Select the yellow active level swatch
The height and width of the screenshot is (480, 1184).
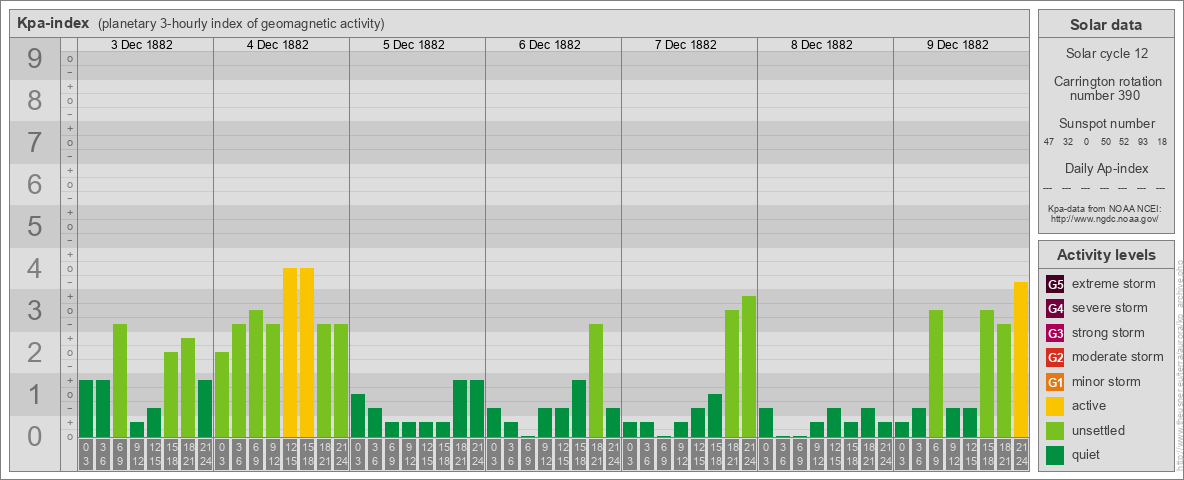point(1055,406)
